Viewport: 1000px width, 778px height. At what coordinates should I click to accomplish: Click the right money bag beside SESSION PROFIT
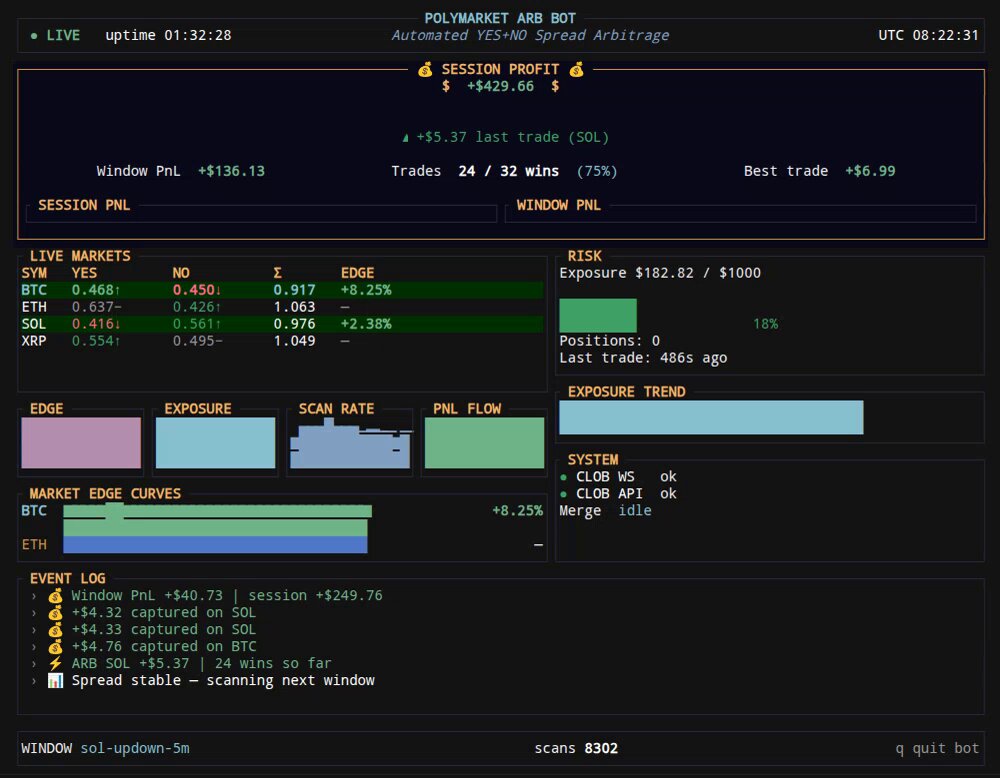(577, 70)
